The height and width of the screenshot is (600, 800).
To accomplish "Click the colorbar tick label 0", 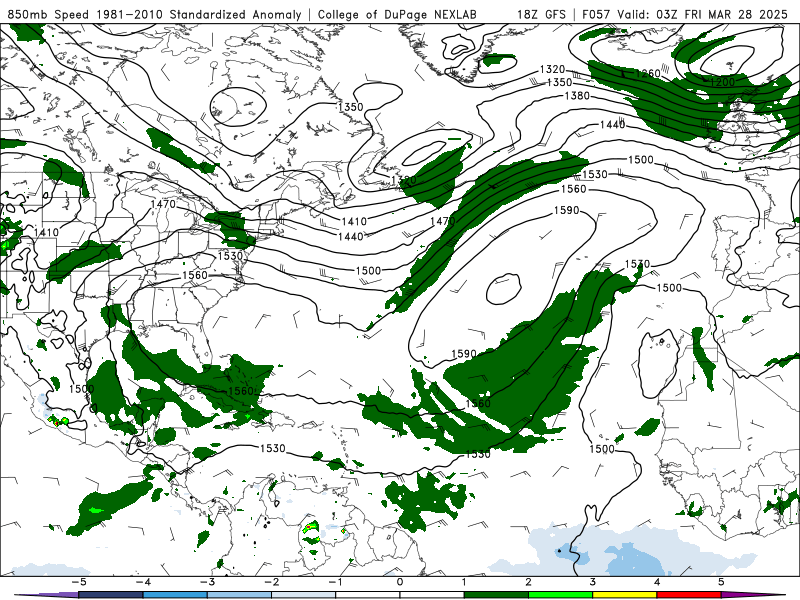I will pyautogui.click(x=400, y=582).
